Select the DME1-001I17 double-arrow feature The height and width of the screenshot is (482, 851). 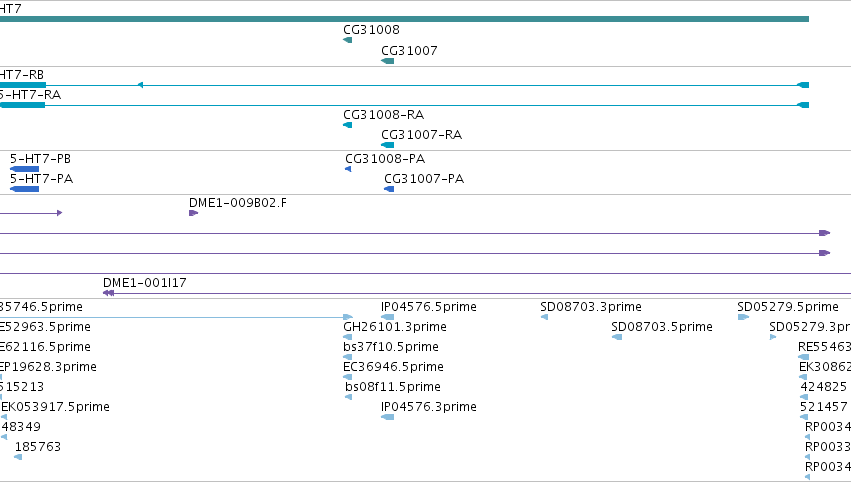tap(109, 293)
